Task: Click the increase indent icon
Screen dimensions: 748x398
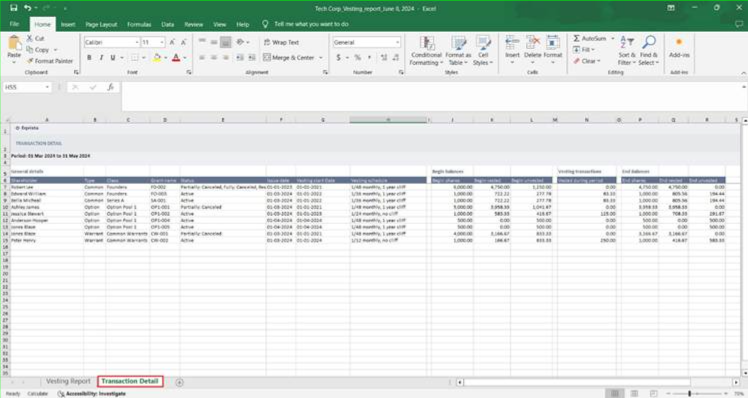Action: coord(252,58)
